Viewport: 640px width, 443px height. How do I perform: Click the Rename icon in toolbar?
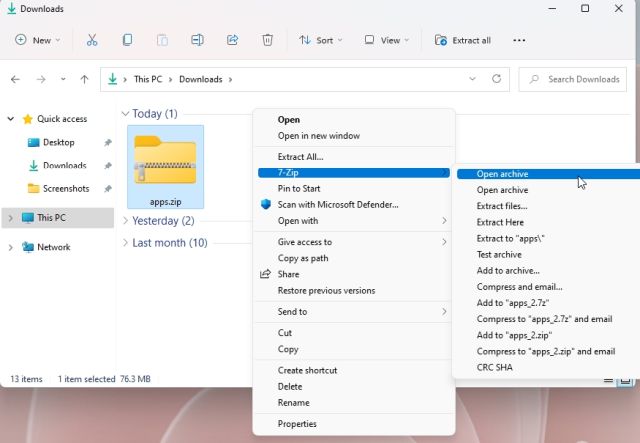tap(197, 40)
